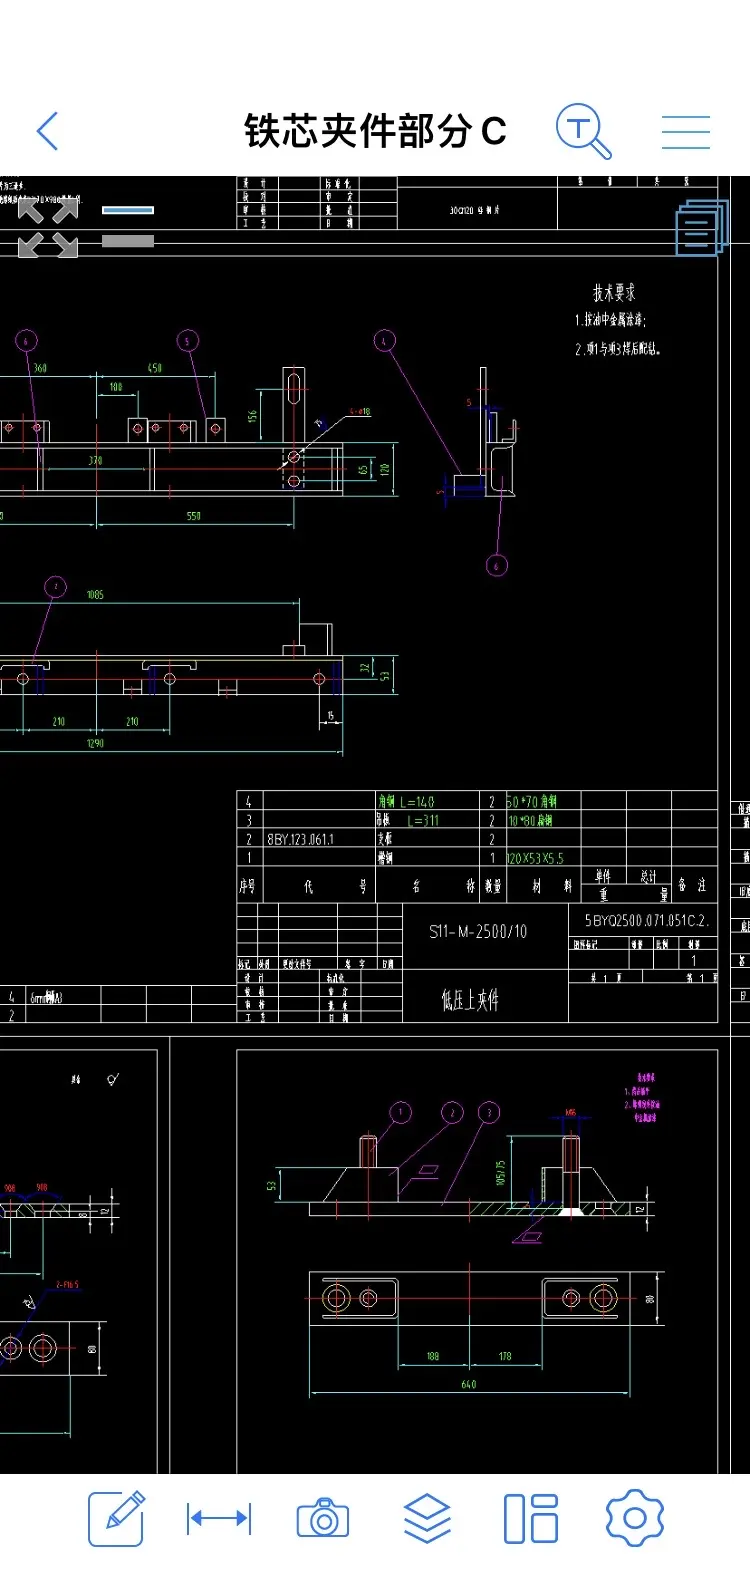Open the hamburger menu at top right
The height and width of the screenshot is (1594, 750).
click(x=686, y=132)
